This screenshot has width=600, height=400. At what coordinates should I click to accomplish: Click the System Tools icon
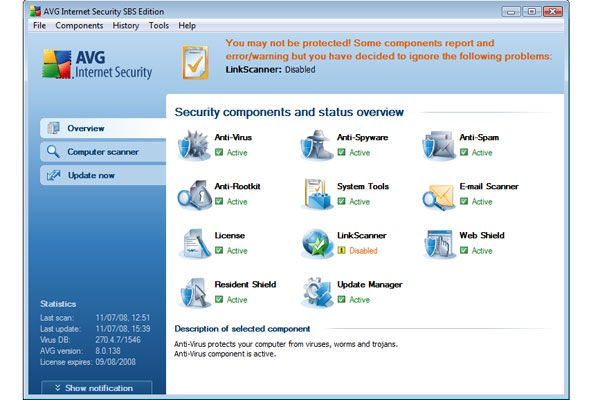[x=317, y=194]
